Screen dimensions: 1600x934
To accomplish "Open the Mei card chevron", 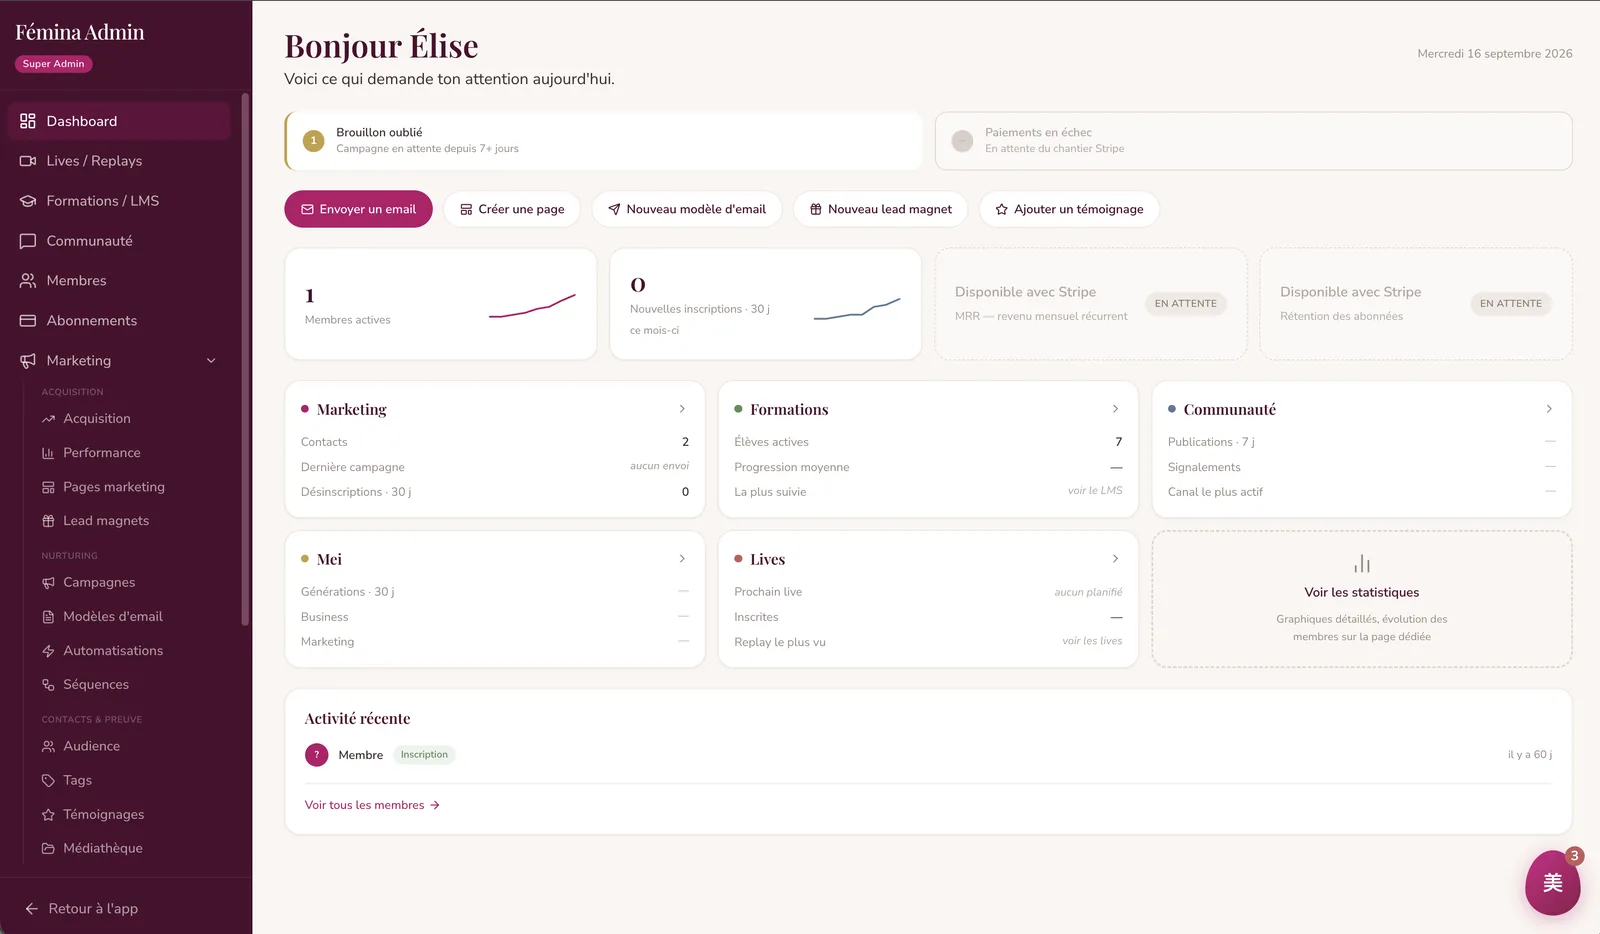I will pos(682,559).
